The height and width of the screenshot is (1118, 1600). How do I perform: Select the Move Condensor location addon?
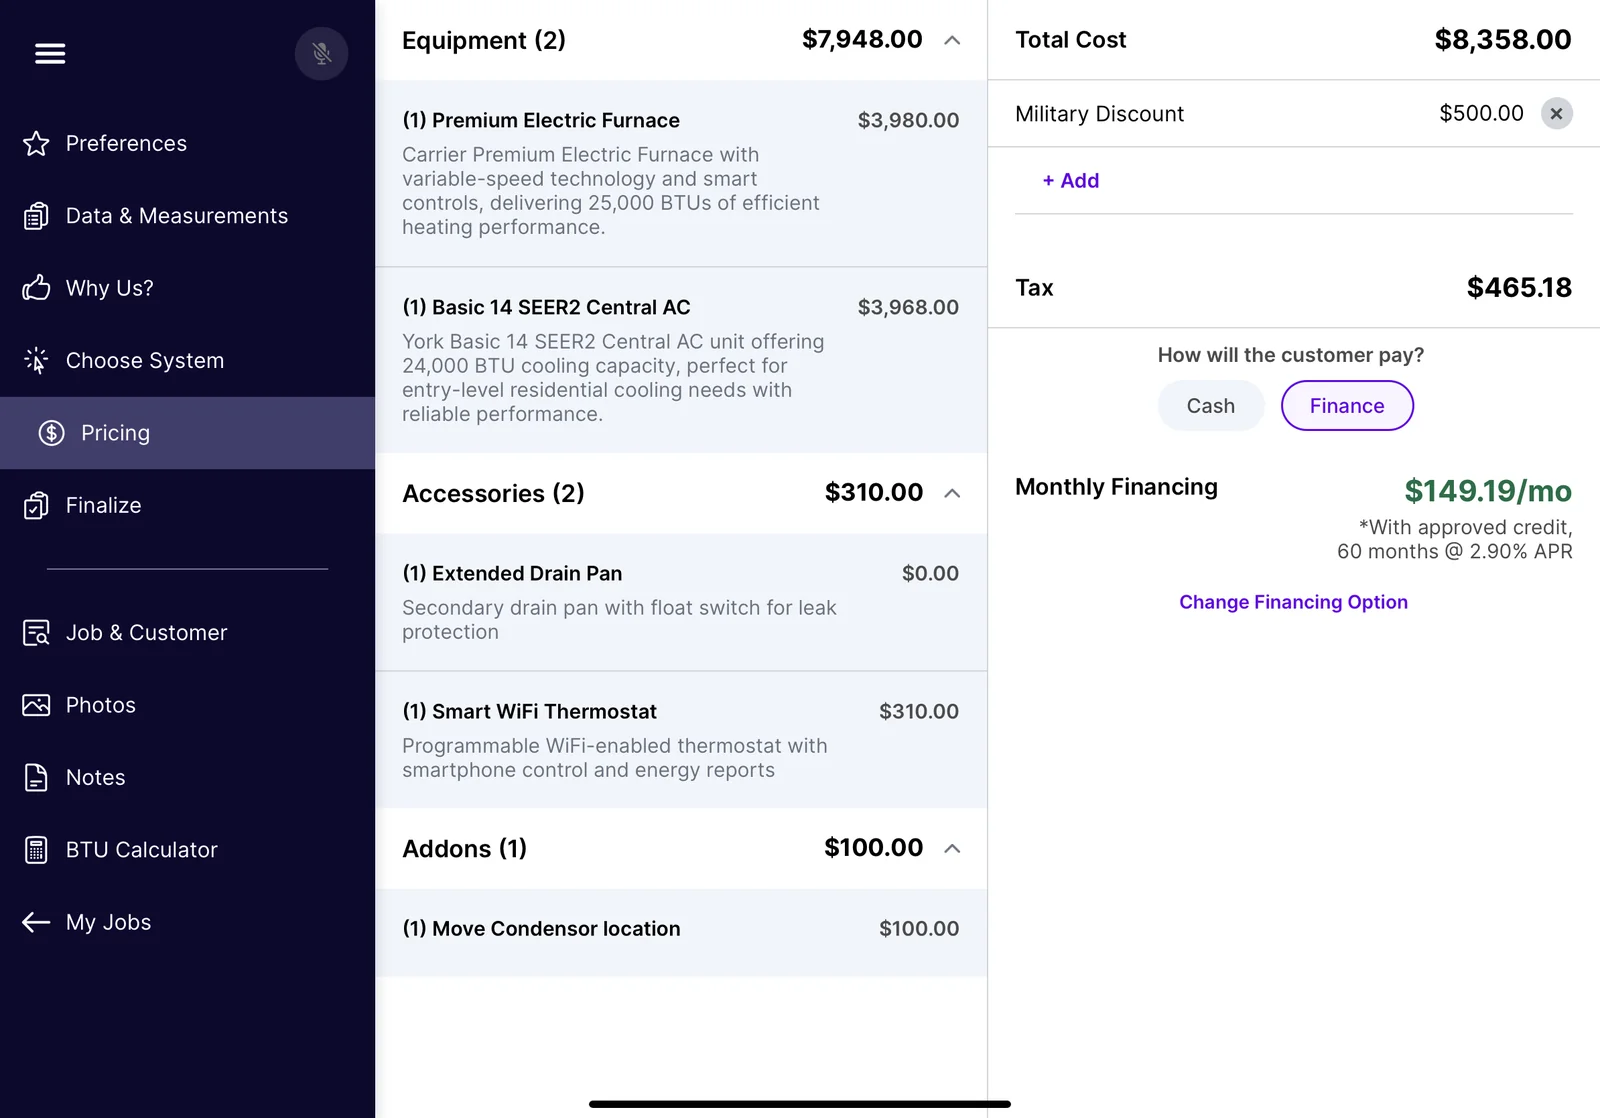[681, 932]
